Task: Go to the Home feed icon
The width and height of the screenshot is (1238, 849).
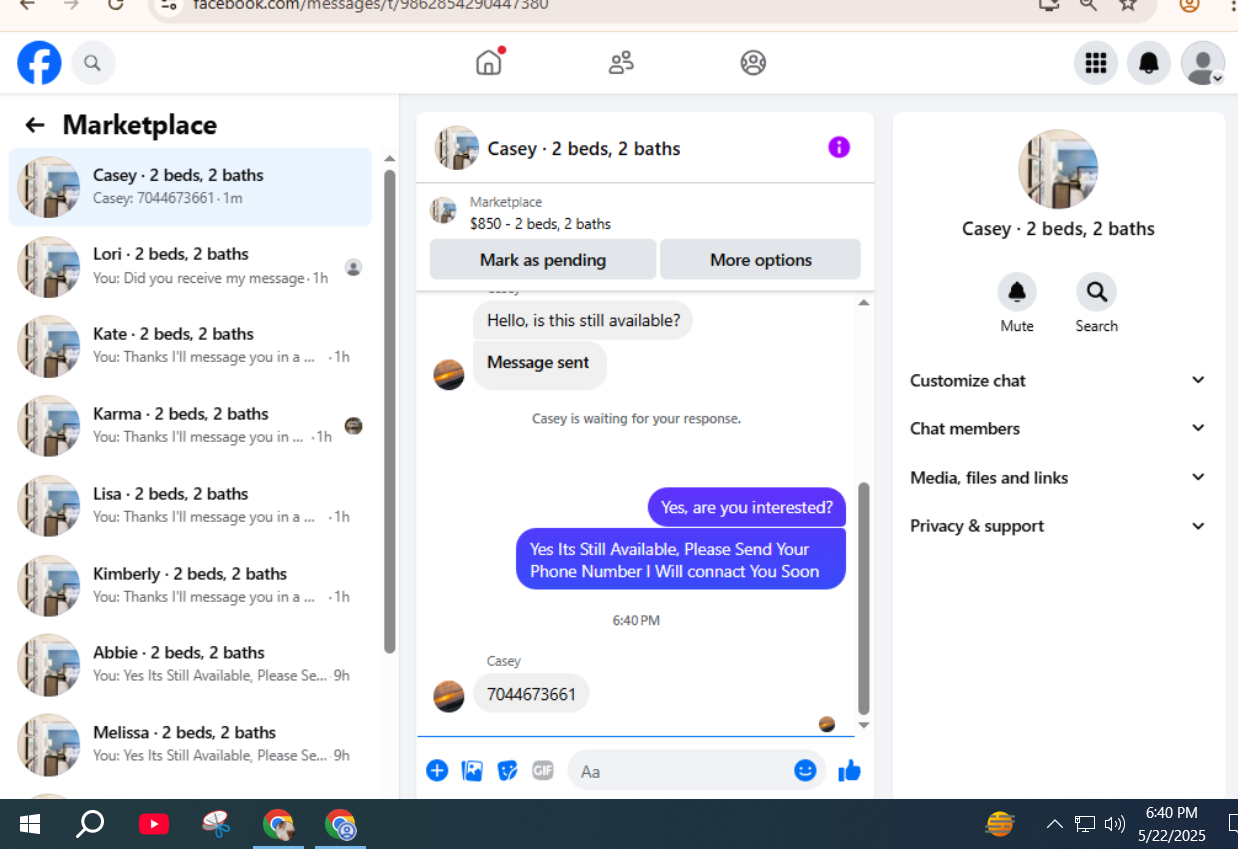Action: click(x=489, y=62)
